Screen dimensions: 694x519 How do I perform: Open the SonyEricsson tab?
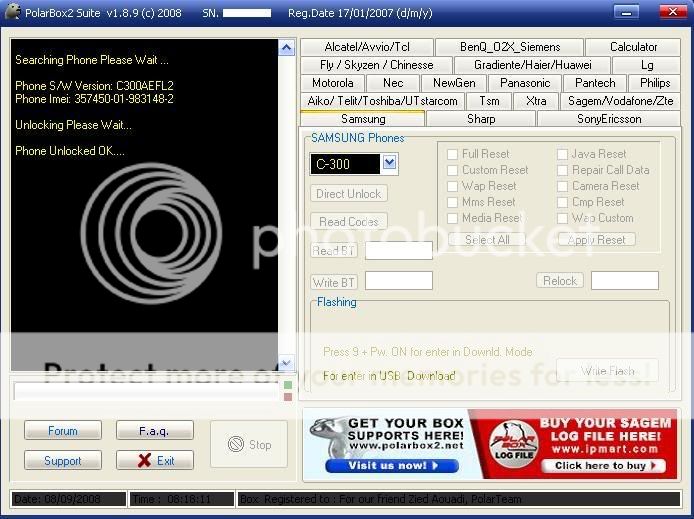(609, 119)
